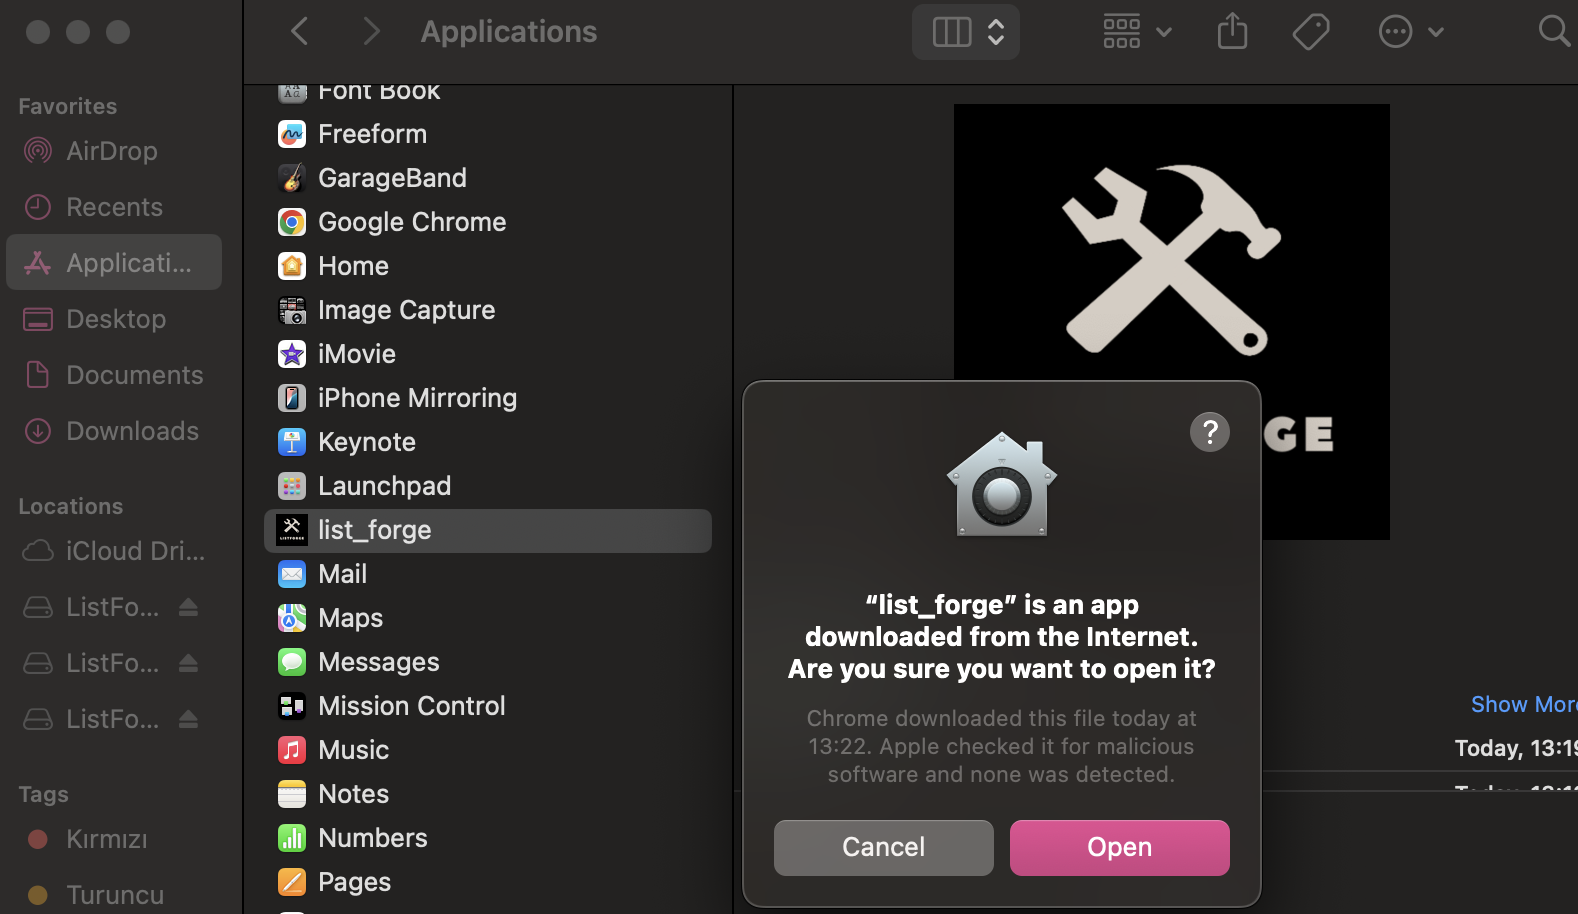Open iCloud Drive in the sidebar

114,551
